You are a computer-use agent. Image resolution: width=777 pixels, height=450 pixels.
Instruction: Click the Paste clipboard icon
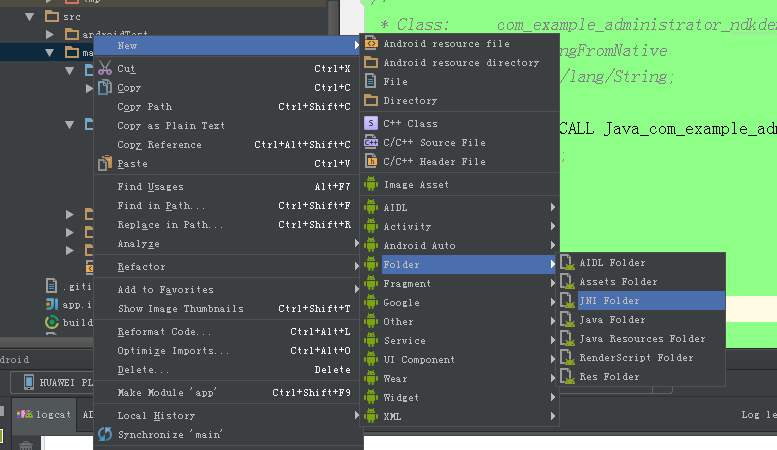click(105, 163)
